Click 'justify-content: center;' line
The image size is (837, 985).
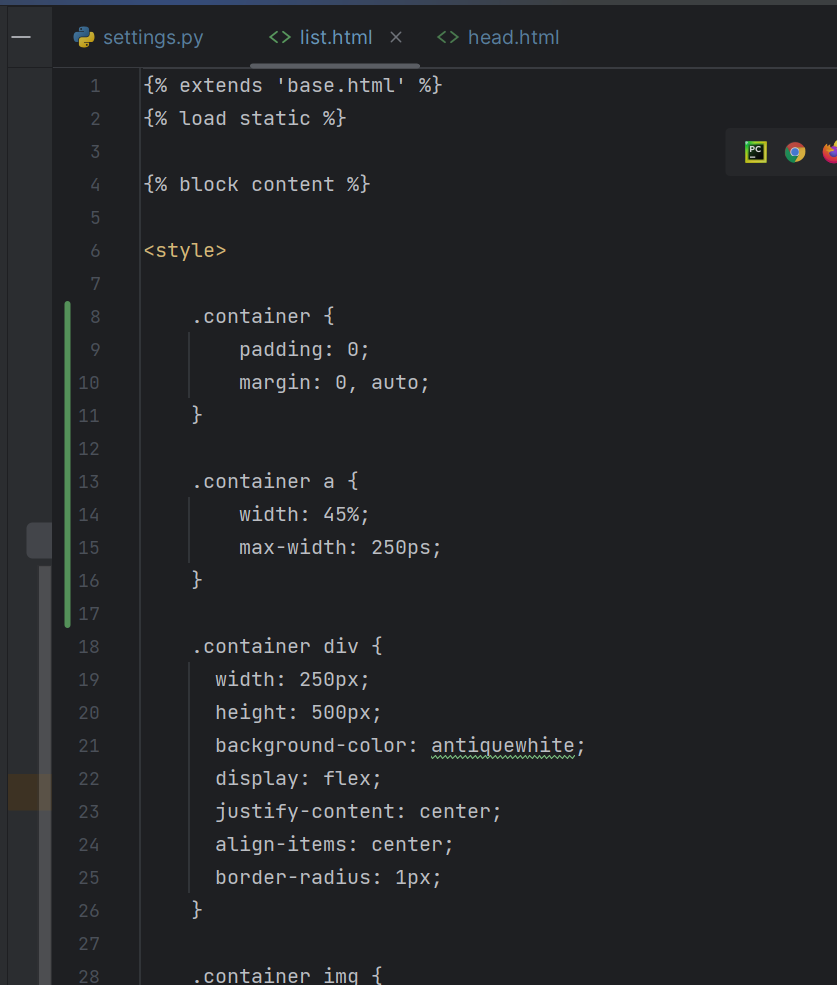point(358,812)
